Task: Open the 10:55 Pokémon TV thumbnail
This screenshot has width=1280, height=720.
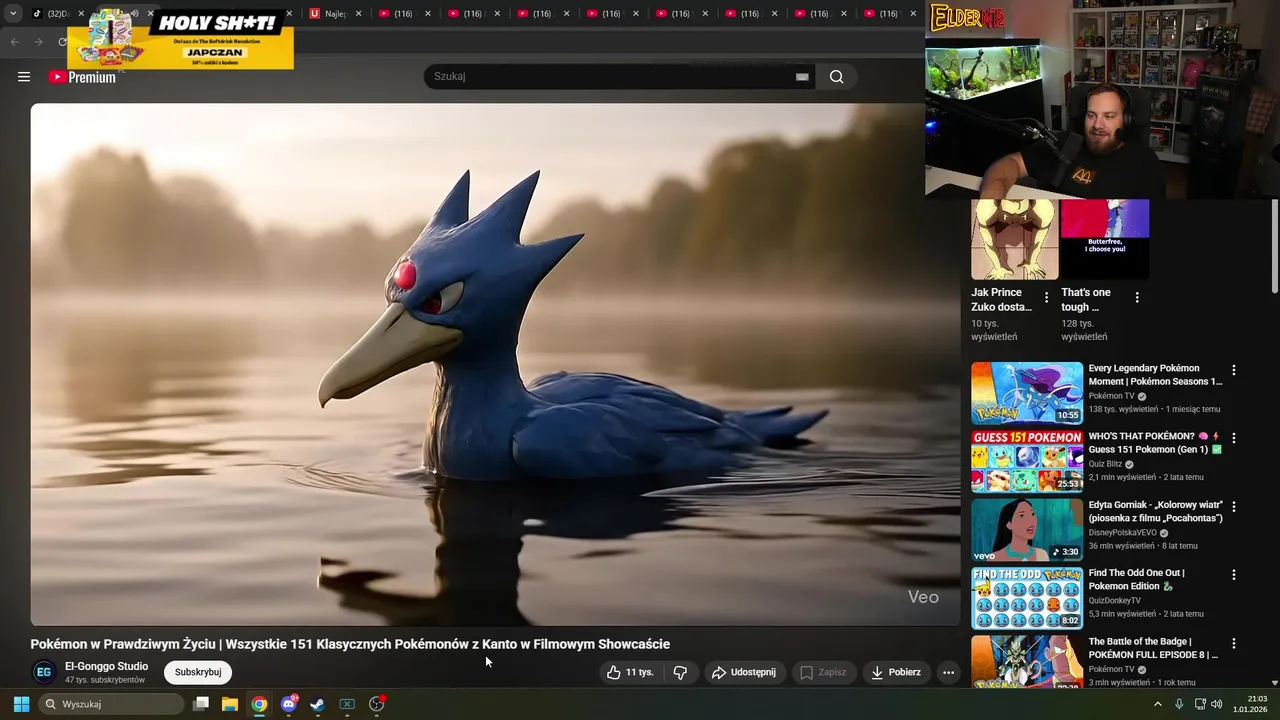Action: [1027, 393]
